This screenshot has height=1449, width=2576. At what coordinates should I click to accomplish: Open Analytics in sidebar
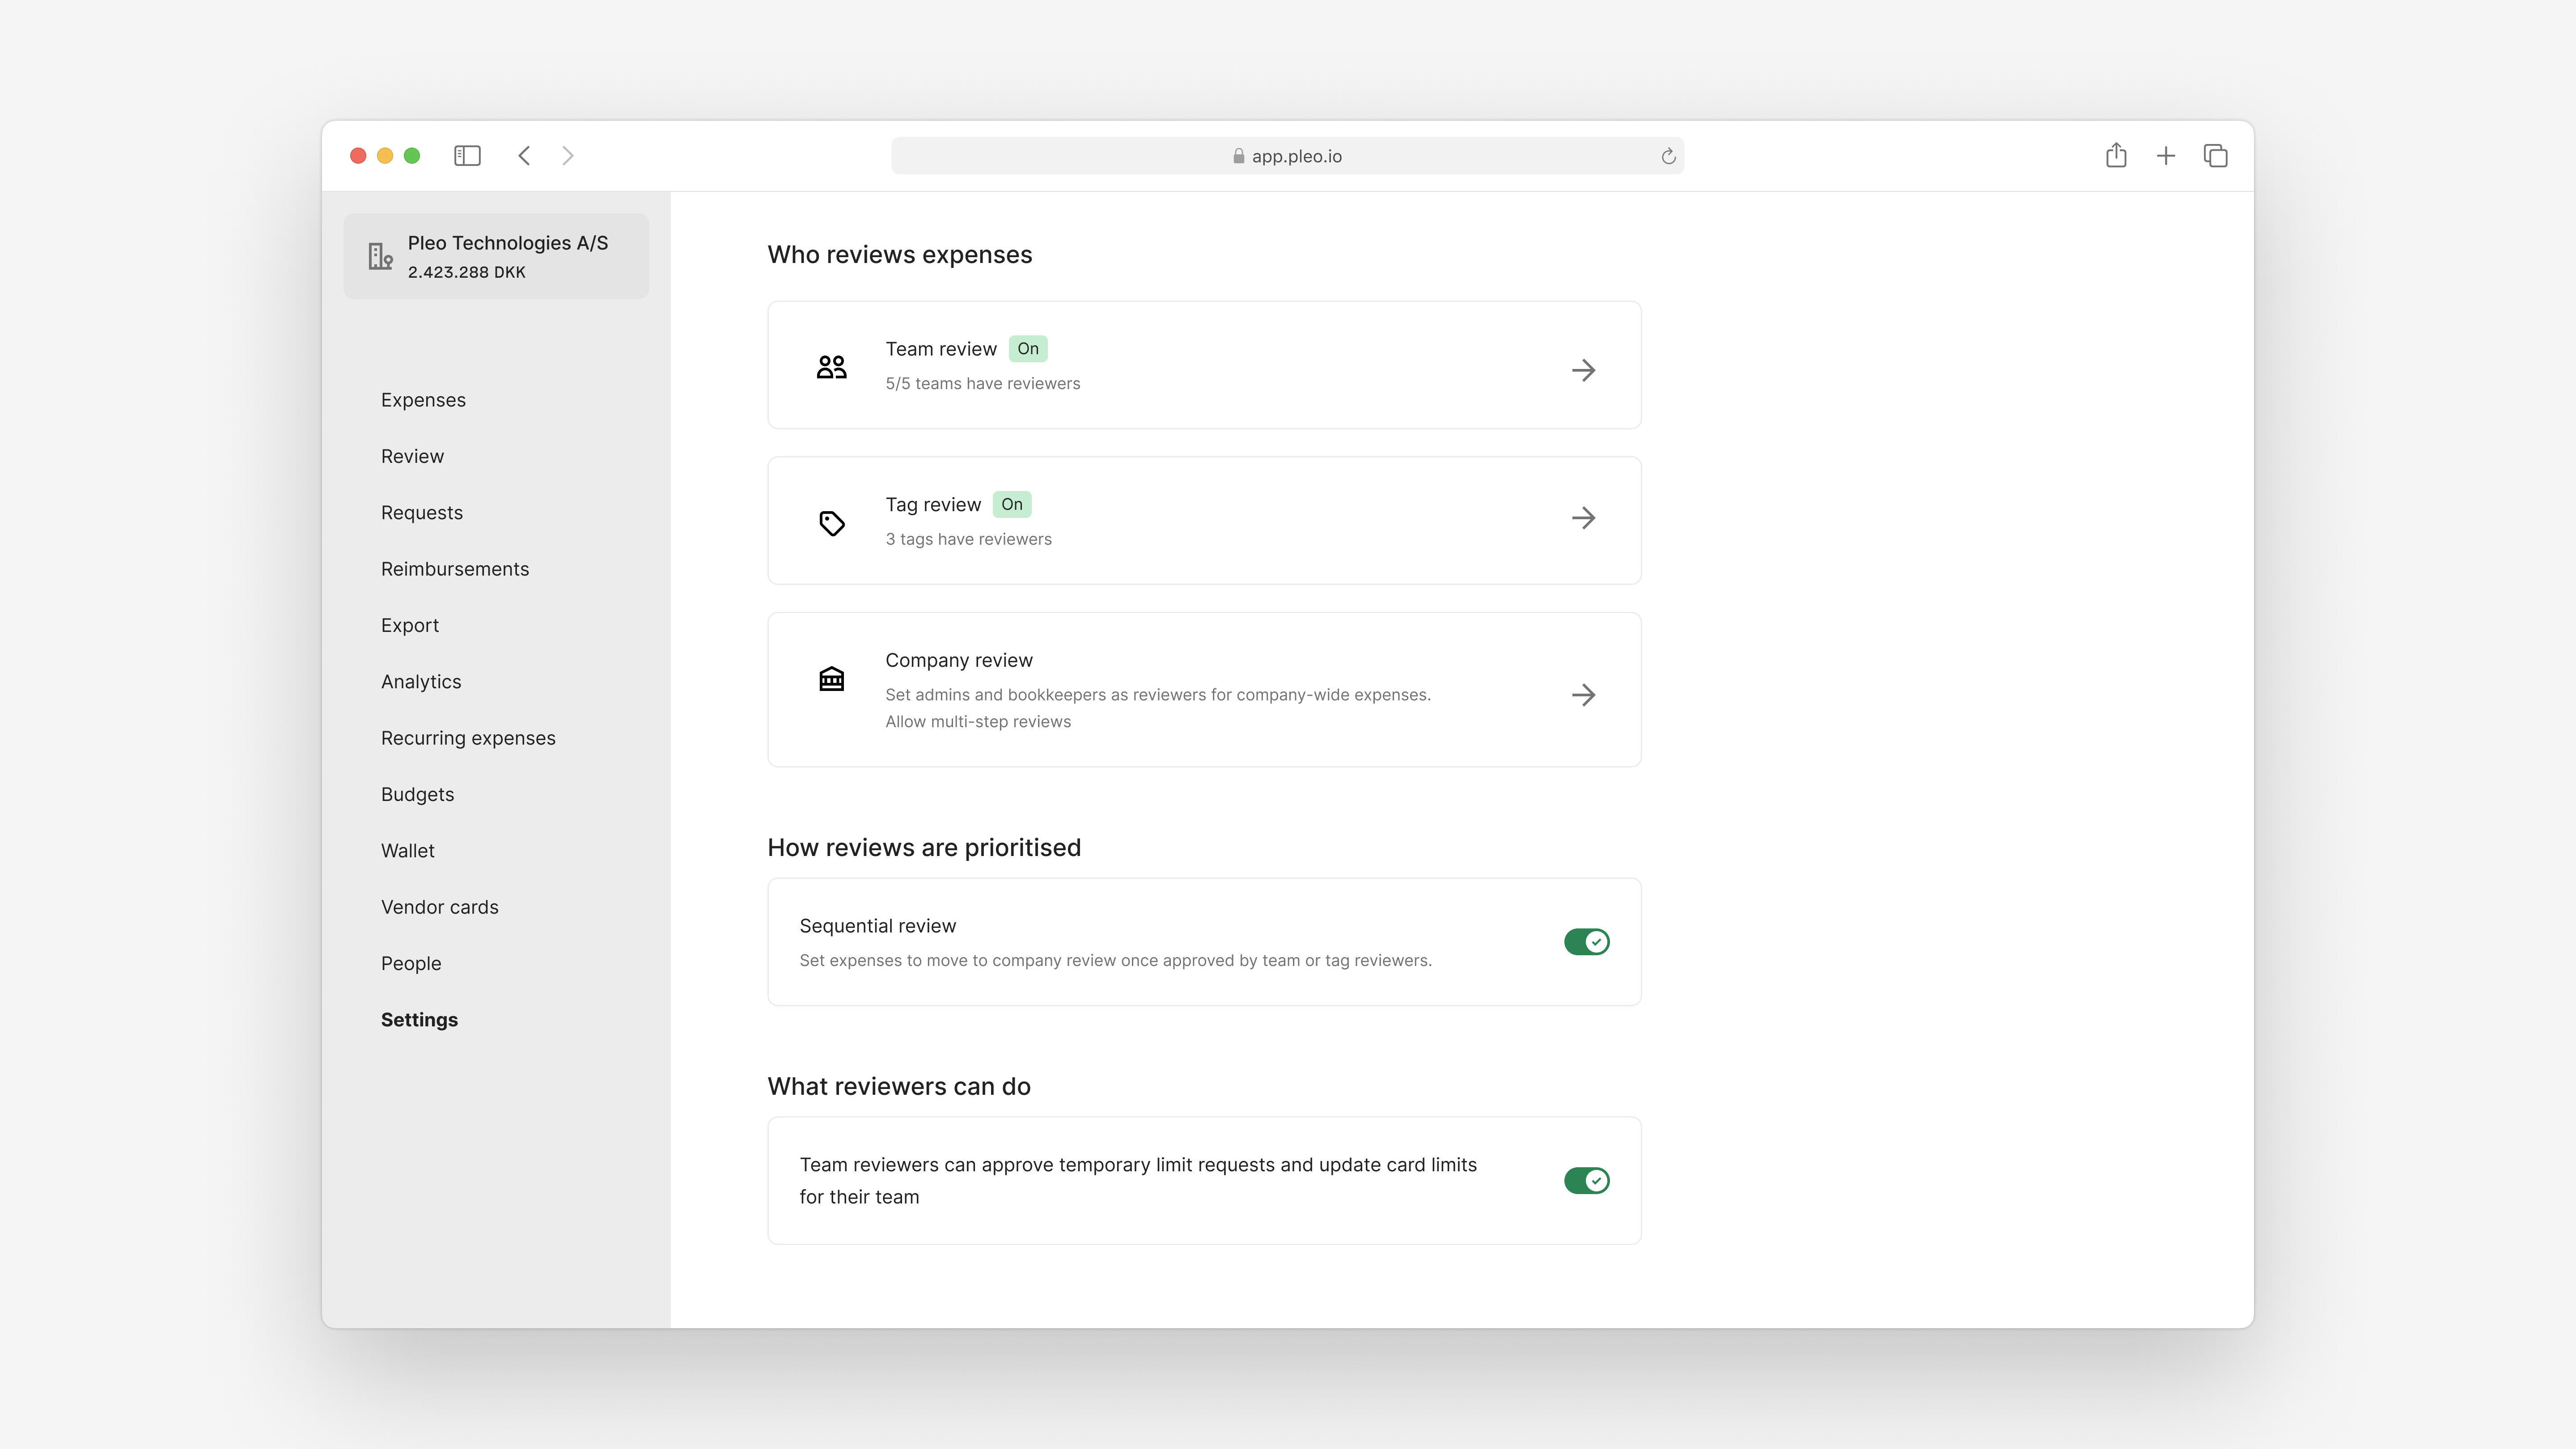click(421, 682)
